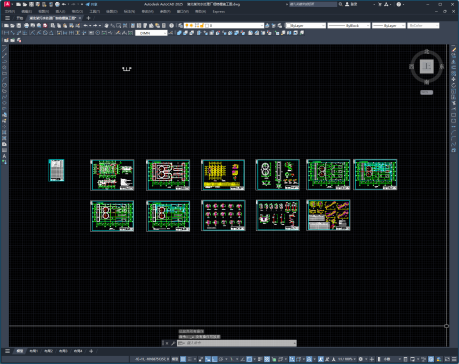
Task: Toggle snap mode in status bar
Action: (x=190, y=360)
